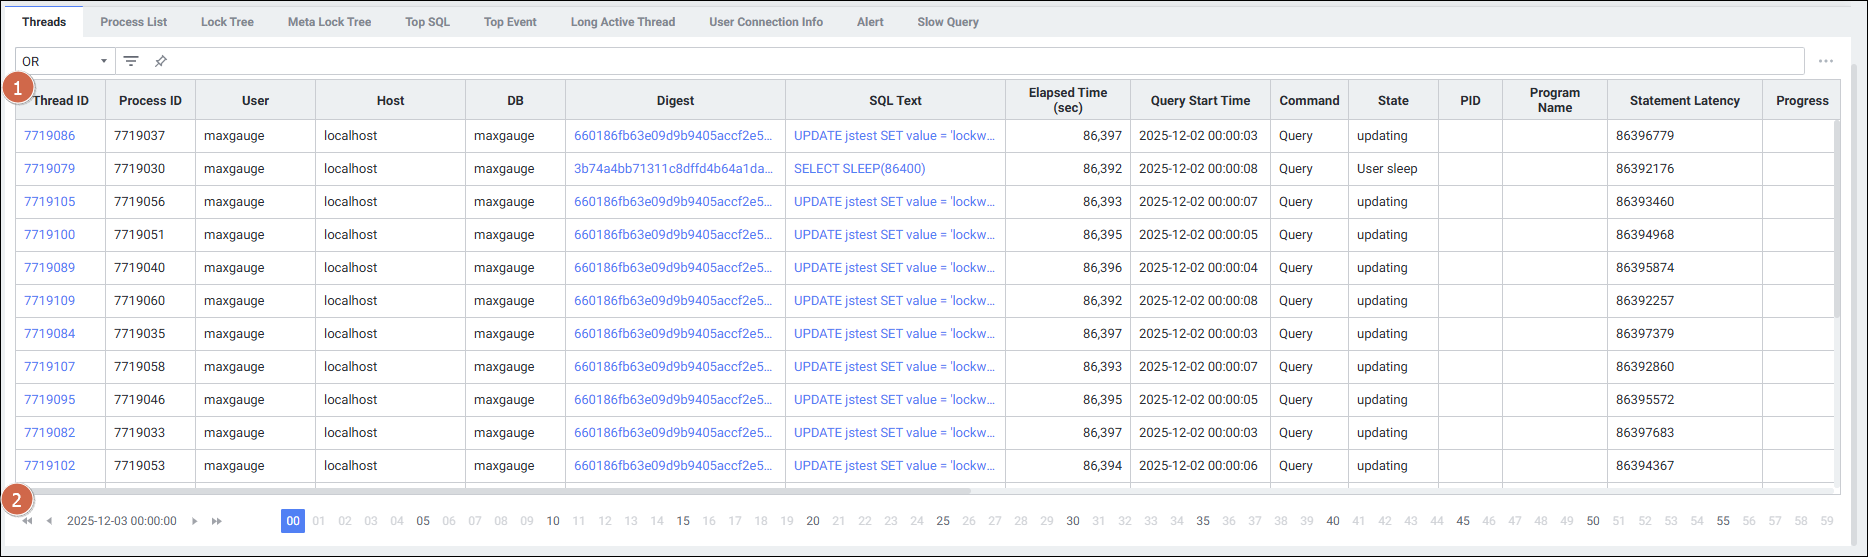1868x557 pixels.
Task: Open the three-dot more options menu
Action: [1825, 61]
